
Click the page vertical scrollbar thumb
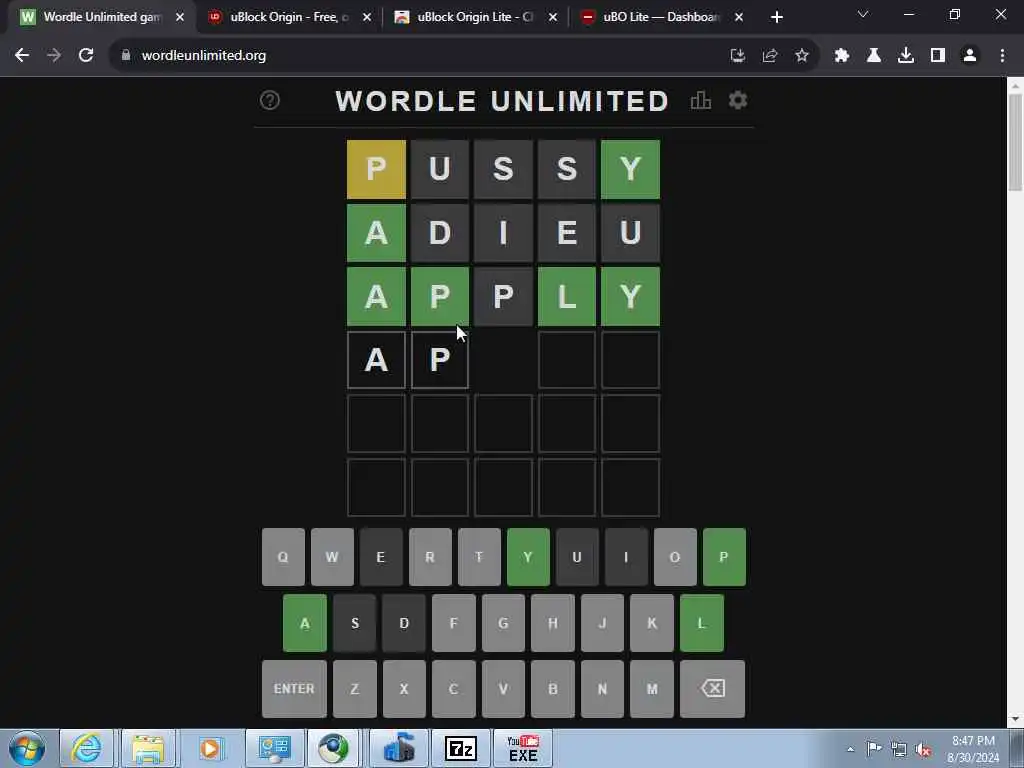coord(1015,142)
